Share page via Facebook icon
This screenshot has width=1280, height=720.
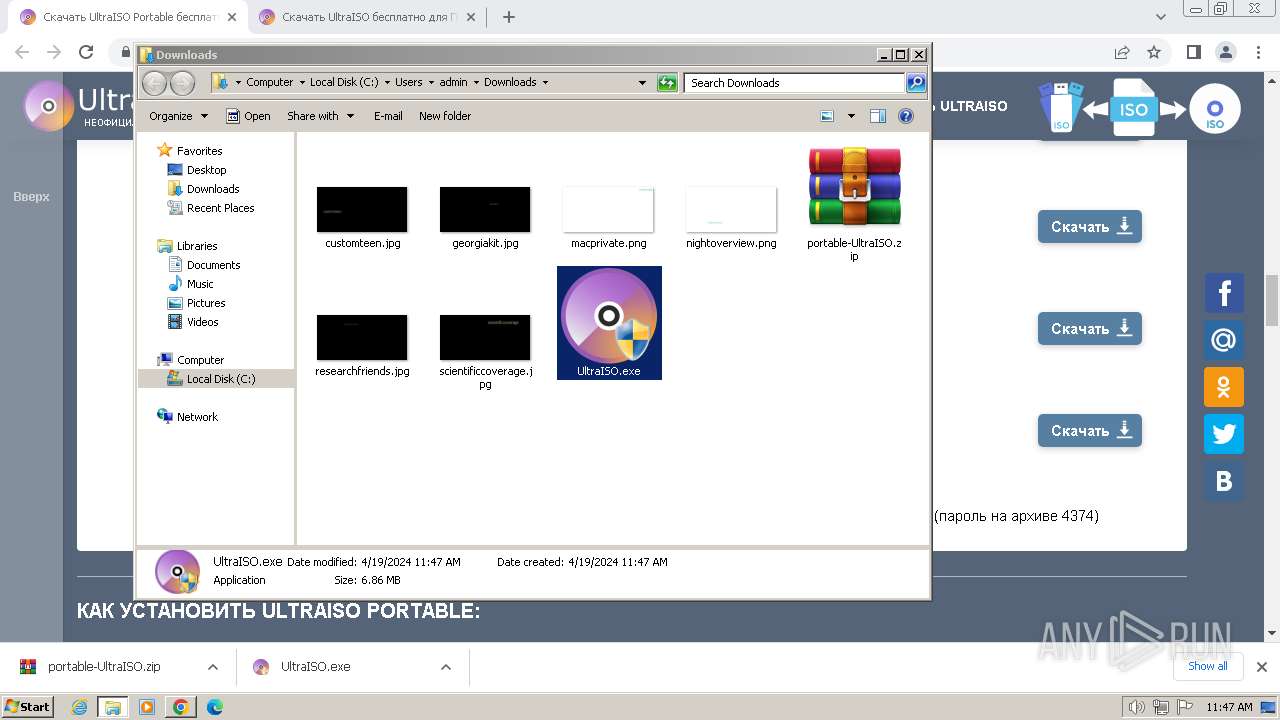(x=1224, y=294)
